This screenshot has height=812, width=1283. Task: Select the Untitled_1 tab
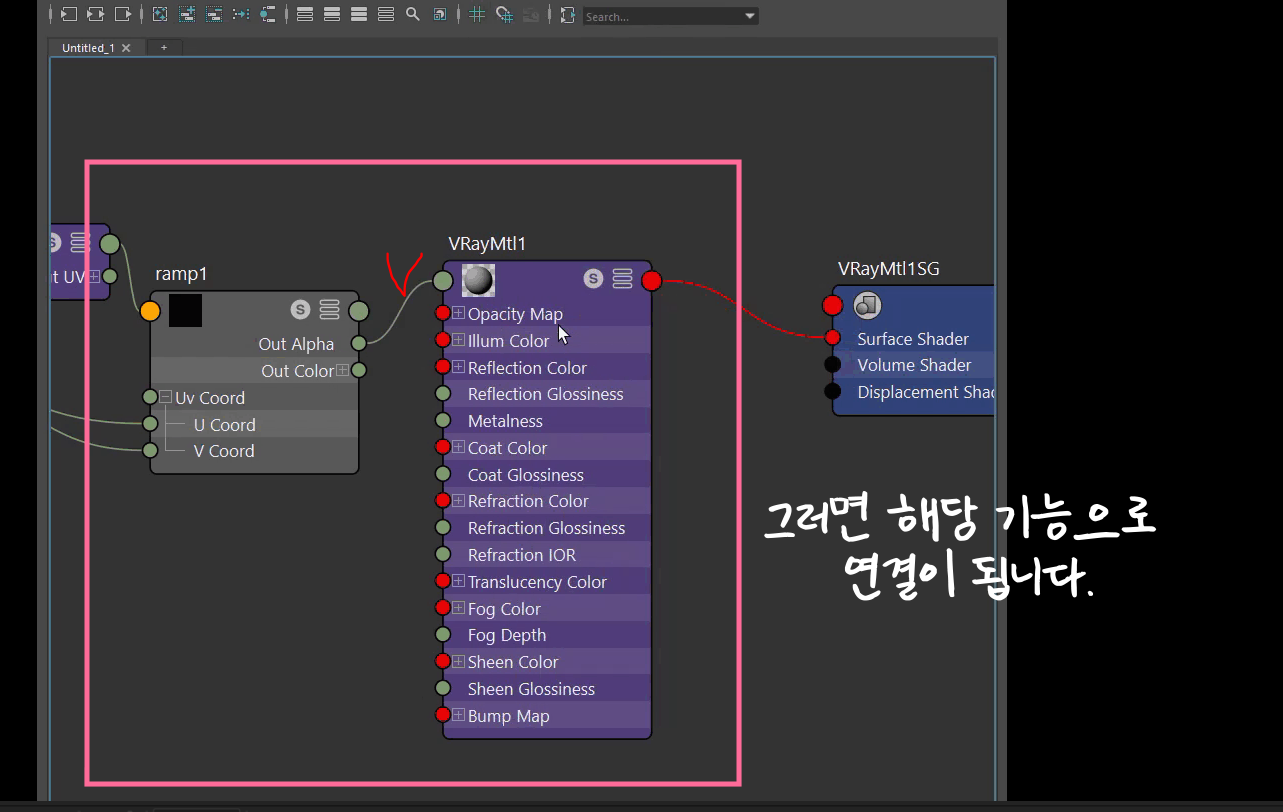pyautogui.click(x=88, y=47)
